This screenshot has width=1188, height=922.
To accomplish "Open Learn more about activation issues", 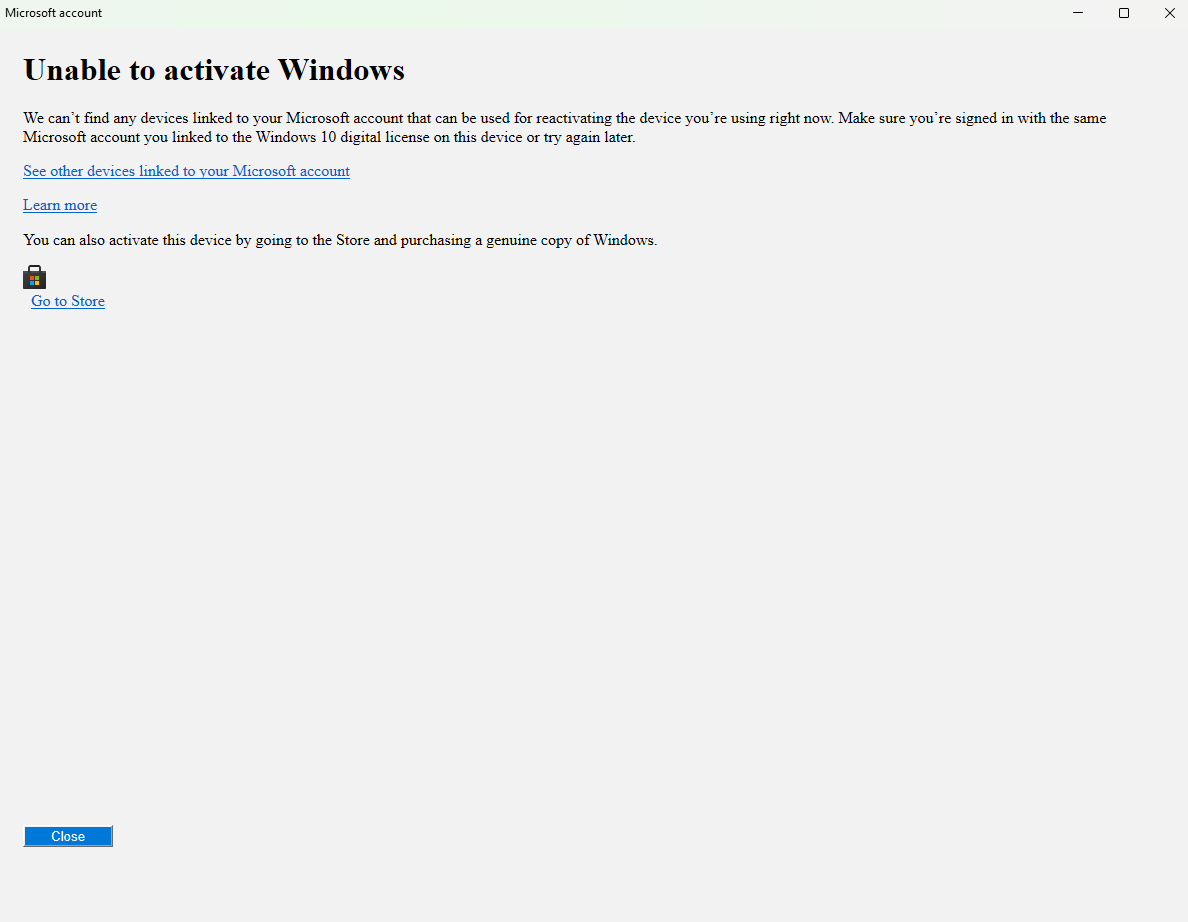I will [x=59, y=205].
